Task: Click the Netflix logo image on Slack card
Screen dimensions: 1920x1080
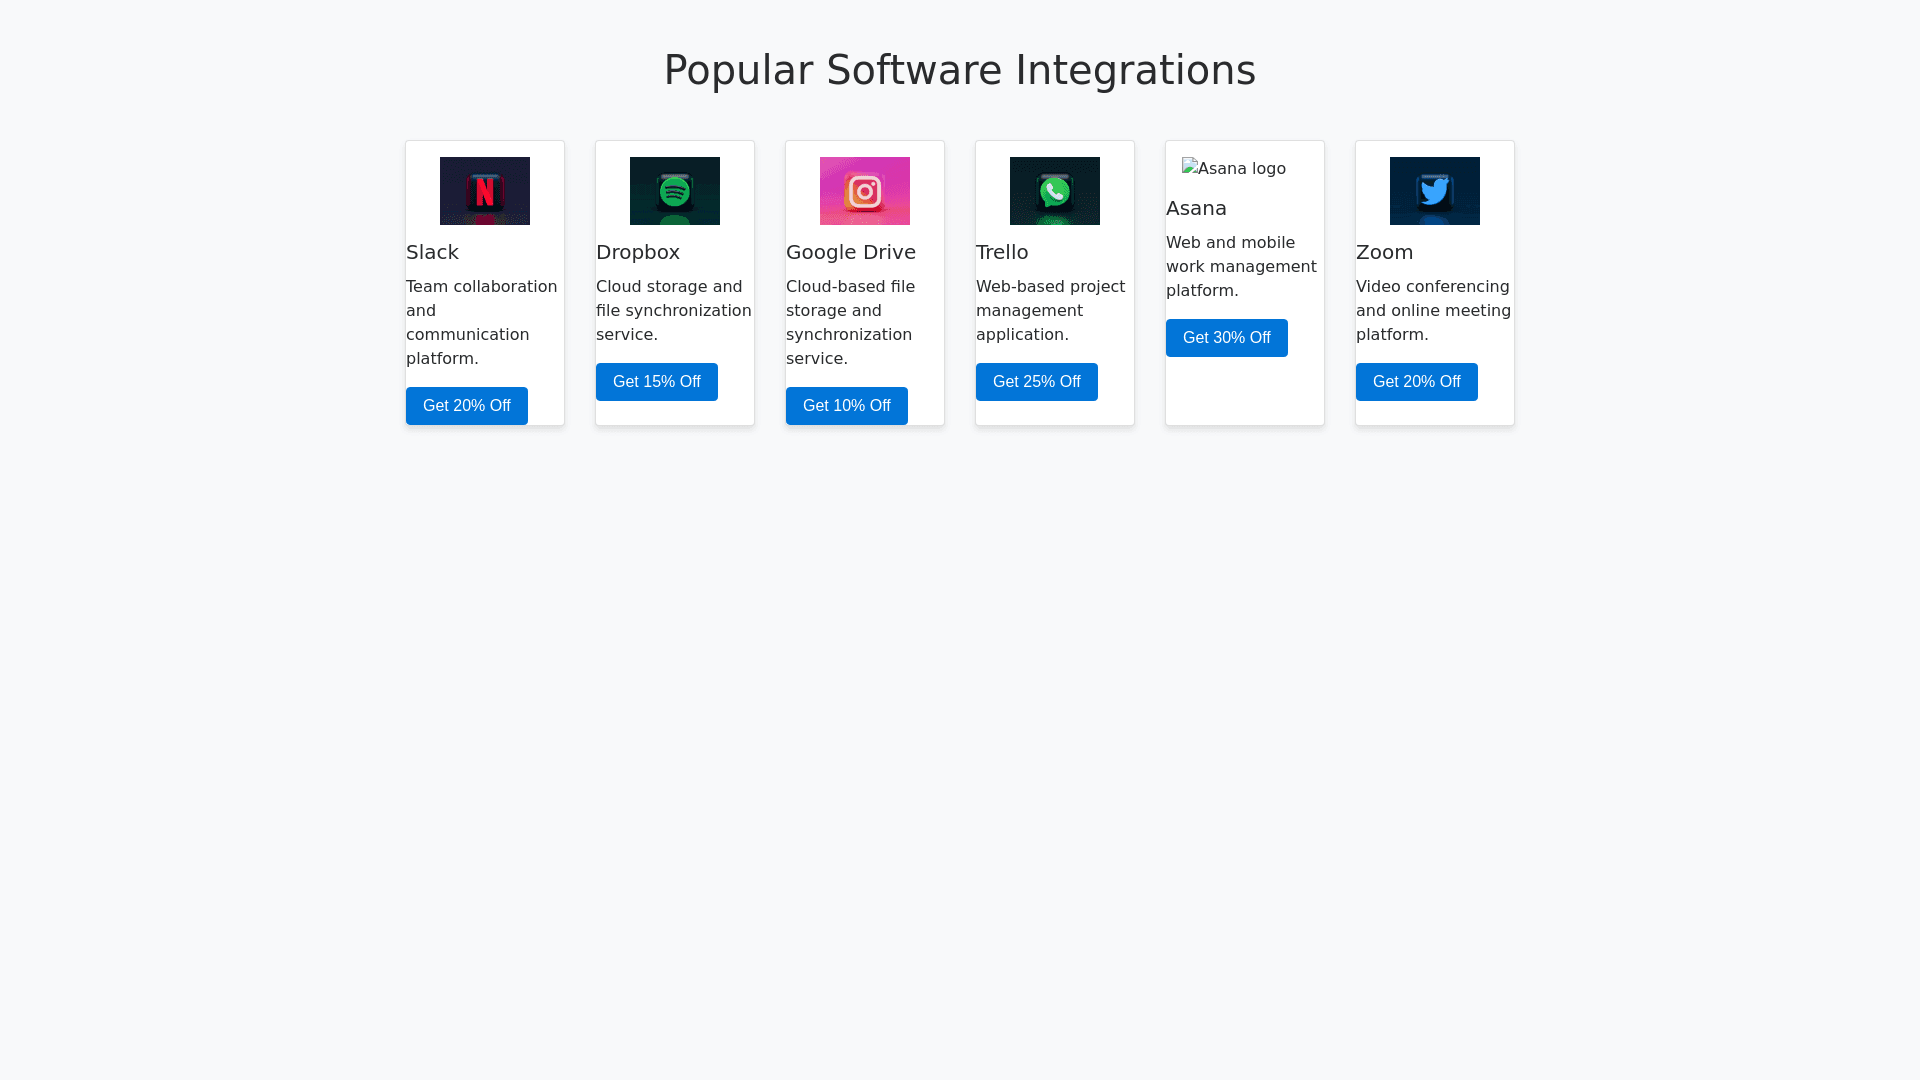Action: [x=485, y=191]
